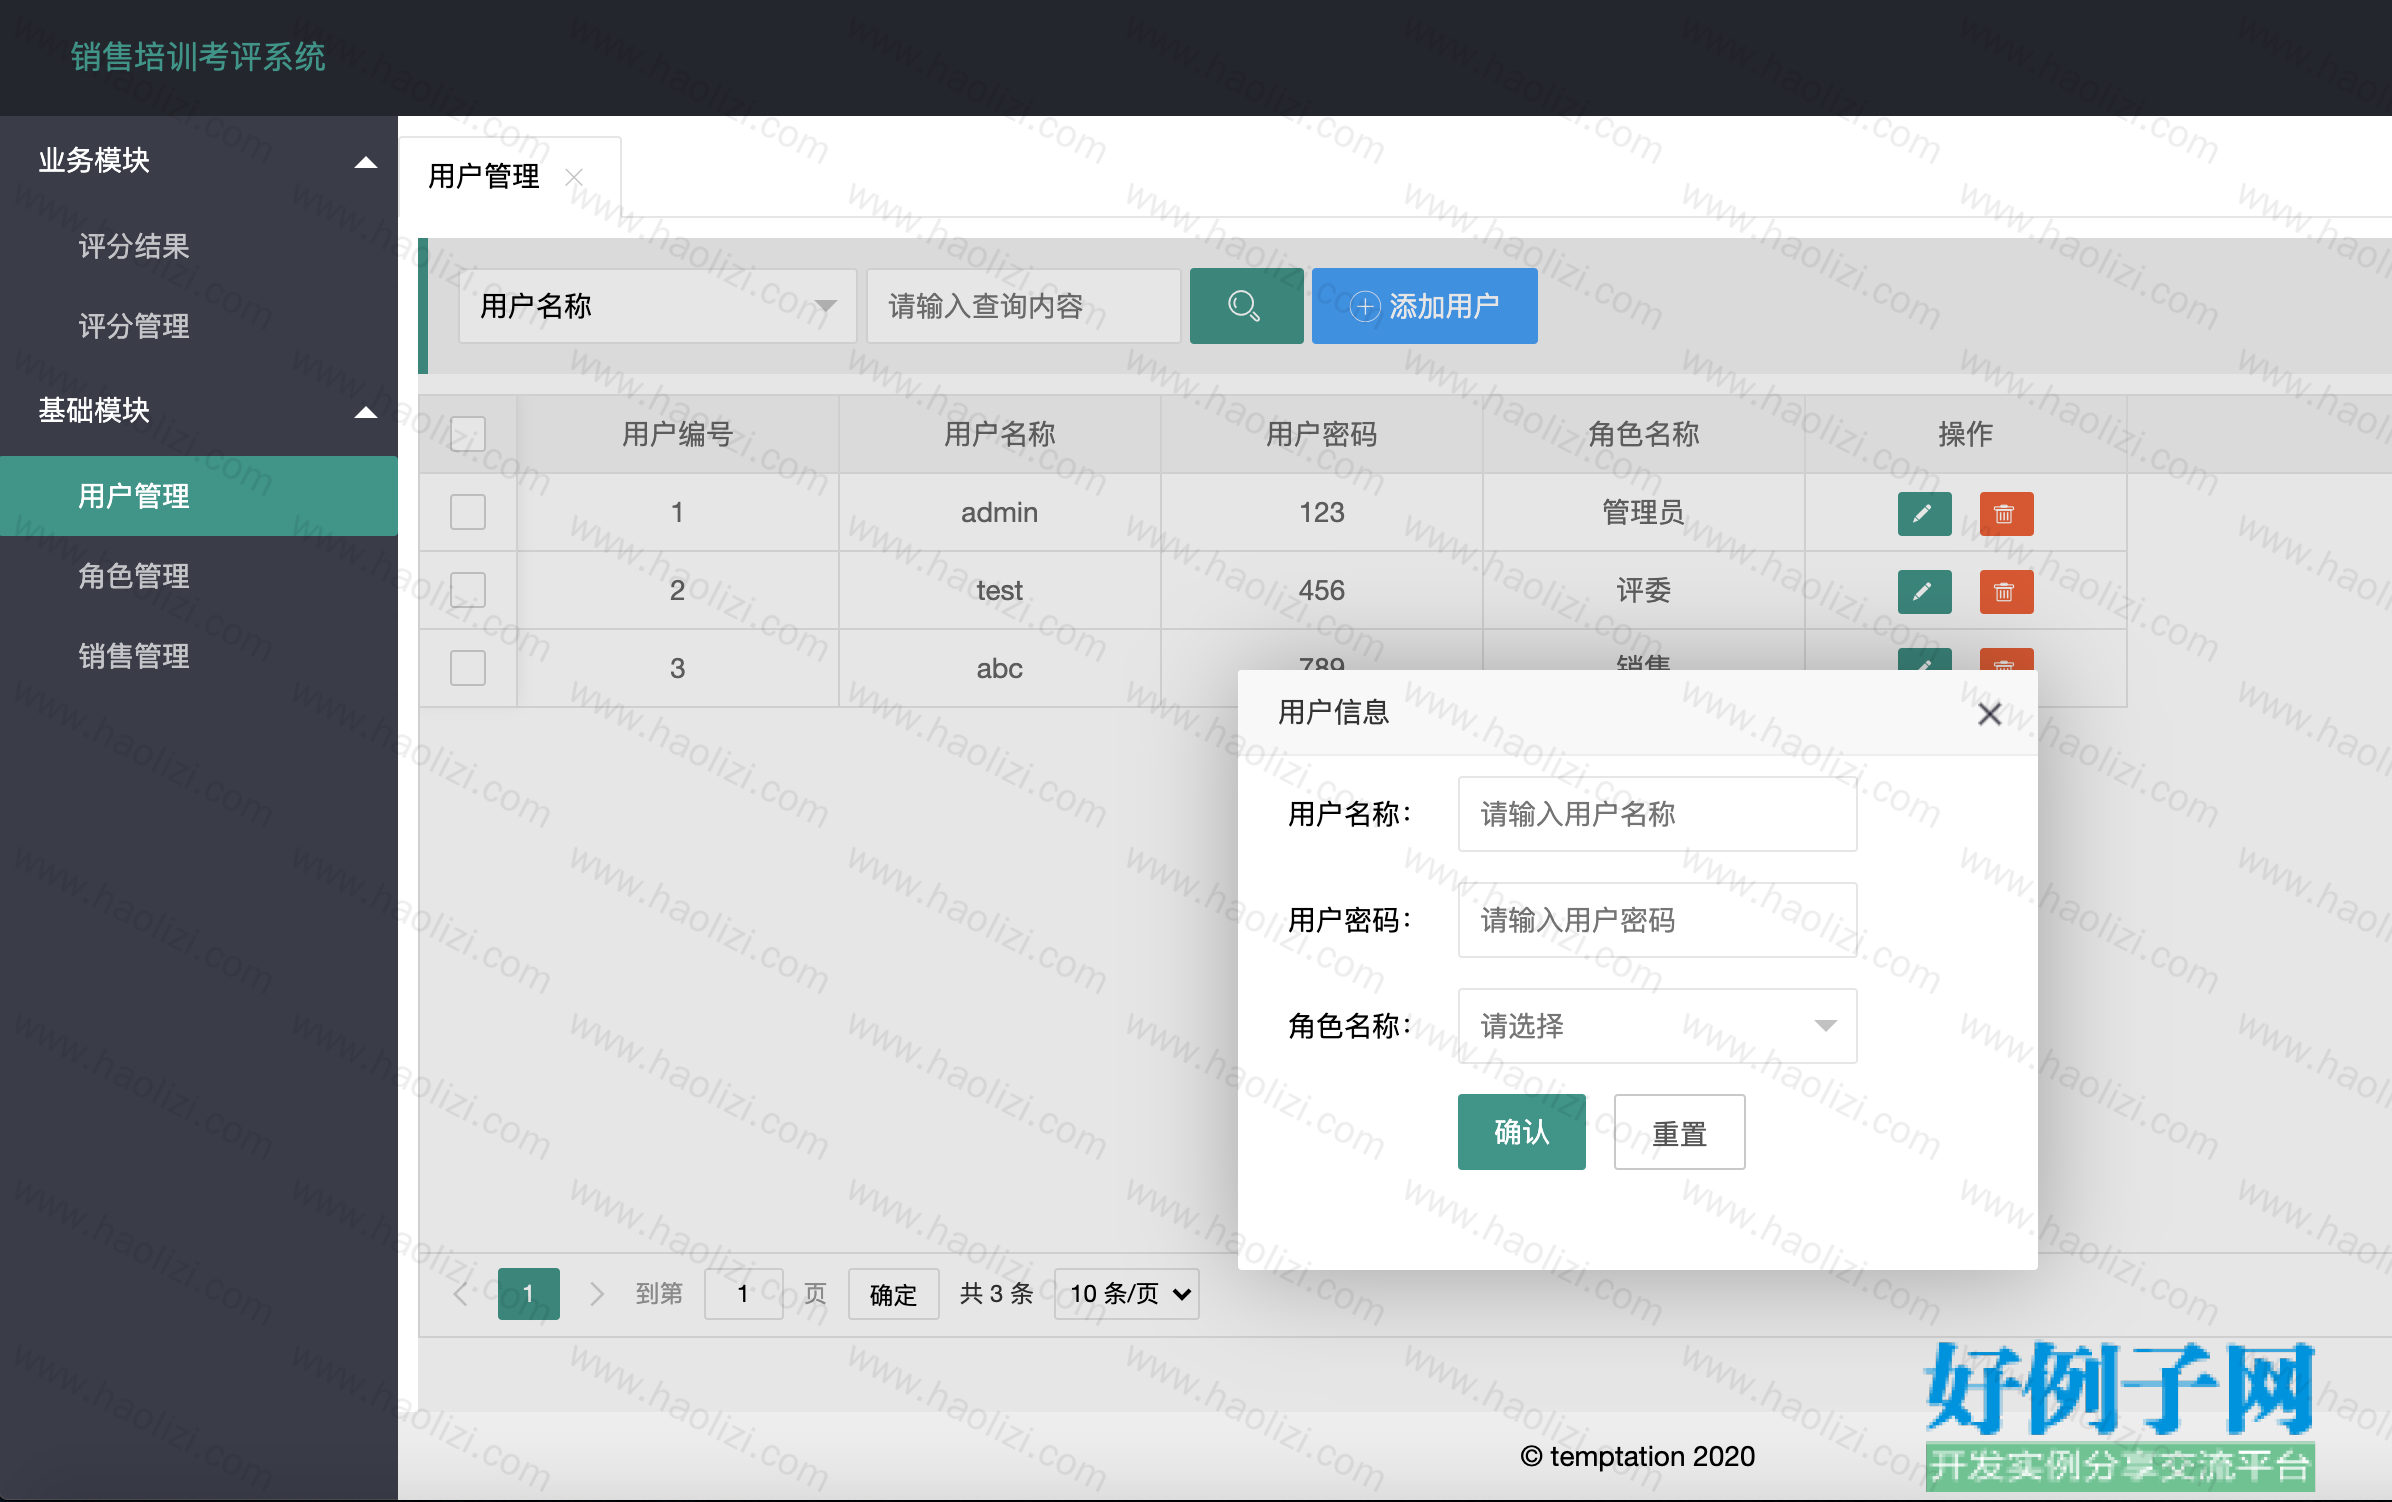Select 用户管理 in the sidebar
2392x1502 pixels.
click(x=199, y=496)
